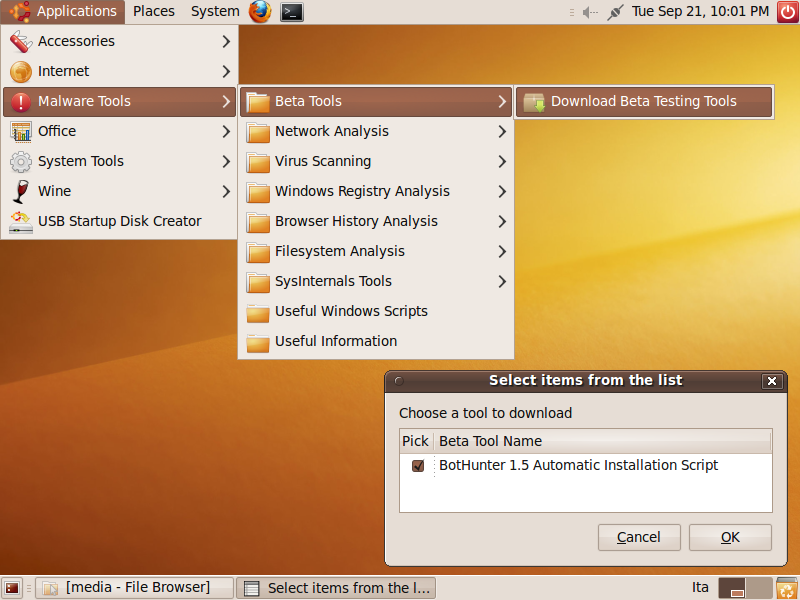Viewport: 800px width, 600px height.
Task: Expand the Accessories submenu arrow
Action: pyautogui.click(x=226, y=41)
